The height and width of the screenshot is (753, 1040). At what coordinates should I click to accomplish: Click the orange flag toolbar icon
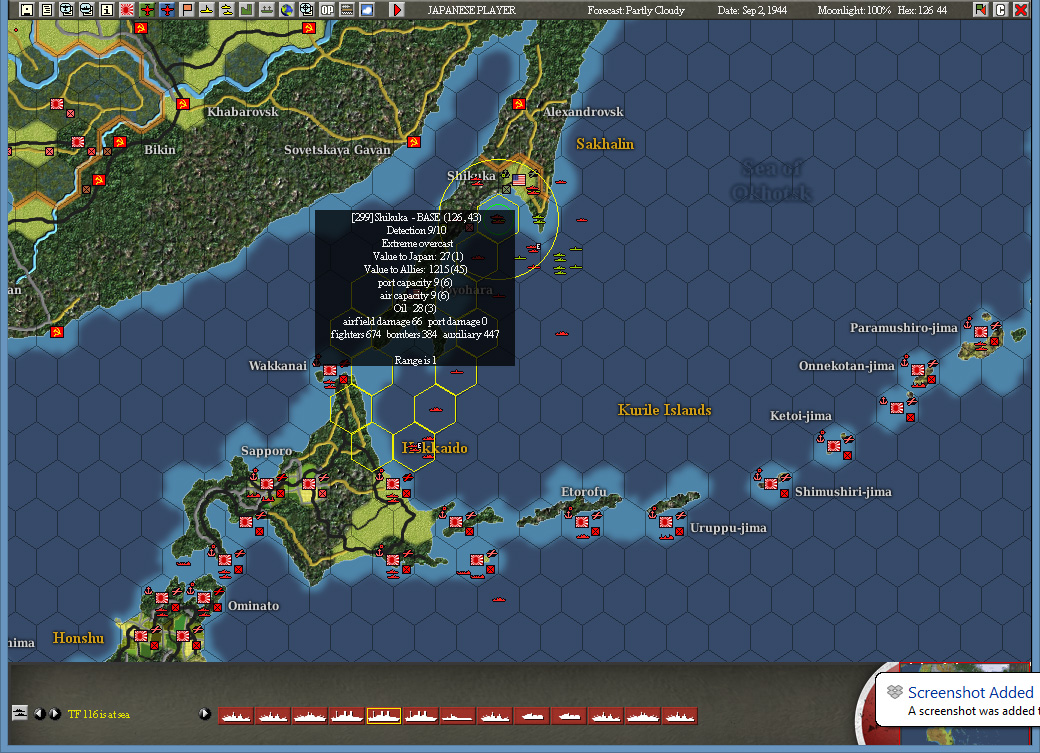tap(186, 10)
